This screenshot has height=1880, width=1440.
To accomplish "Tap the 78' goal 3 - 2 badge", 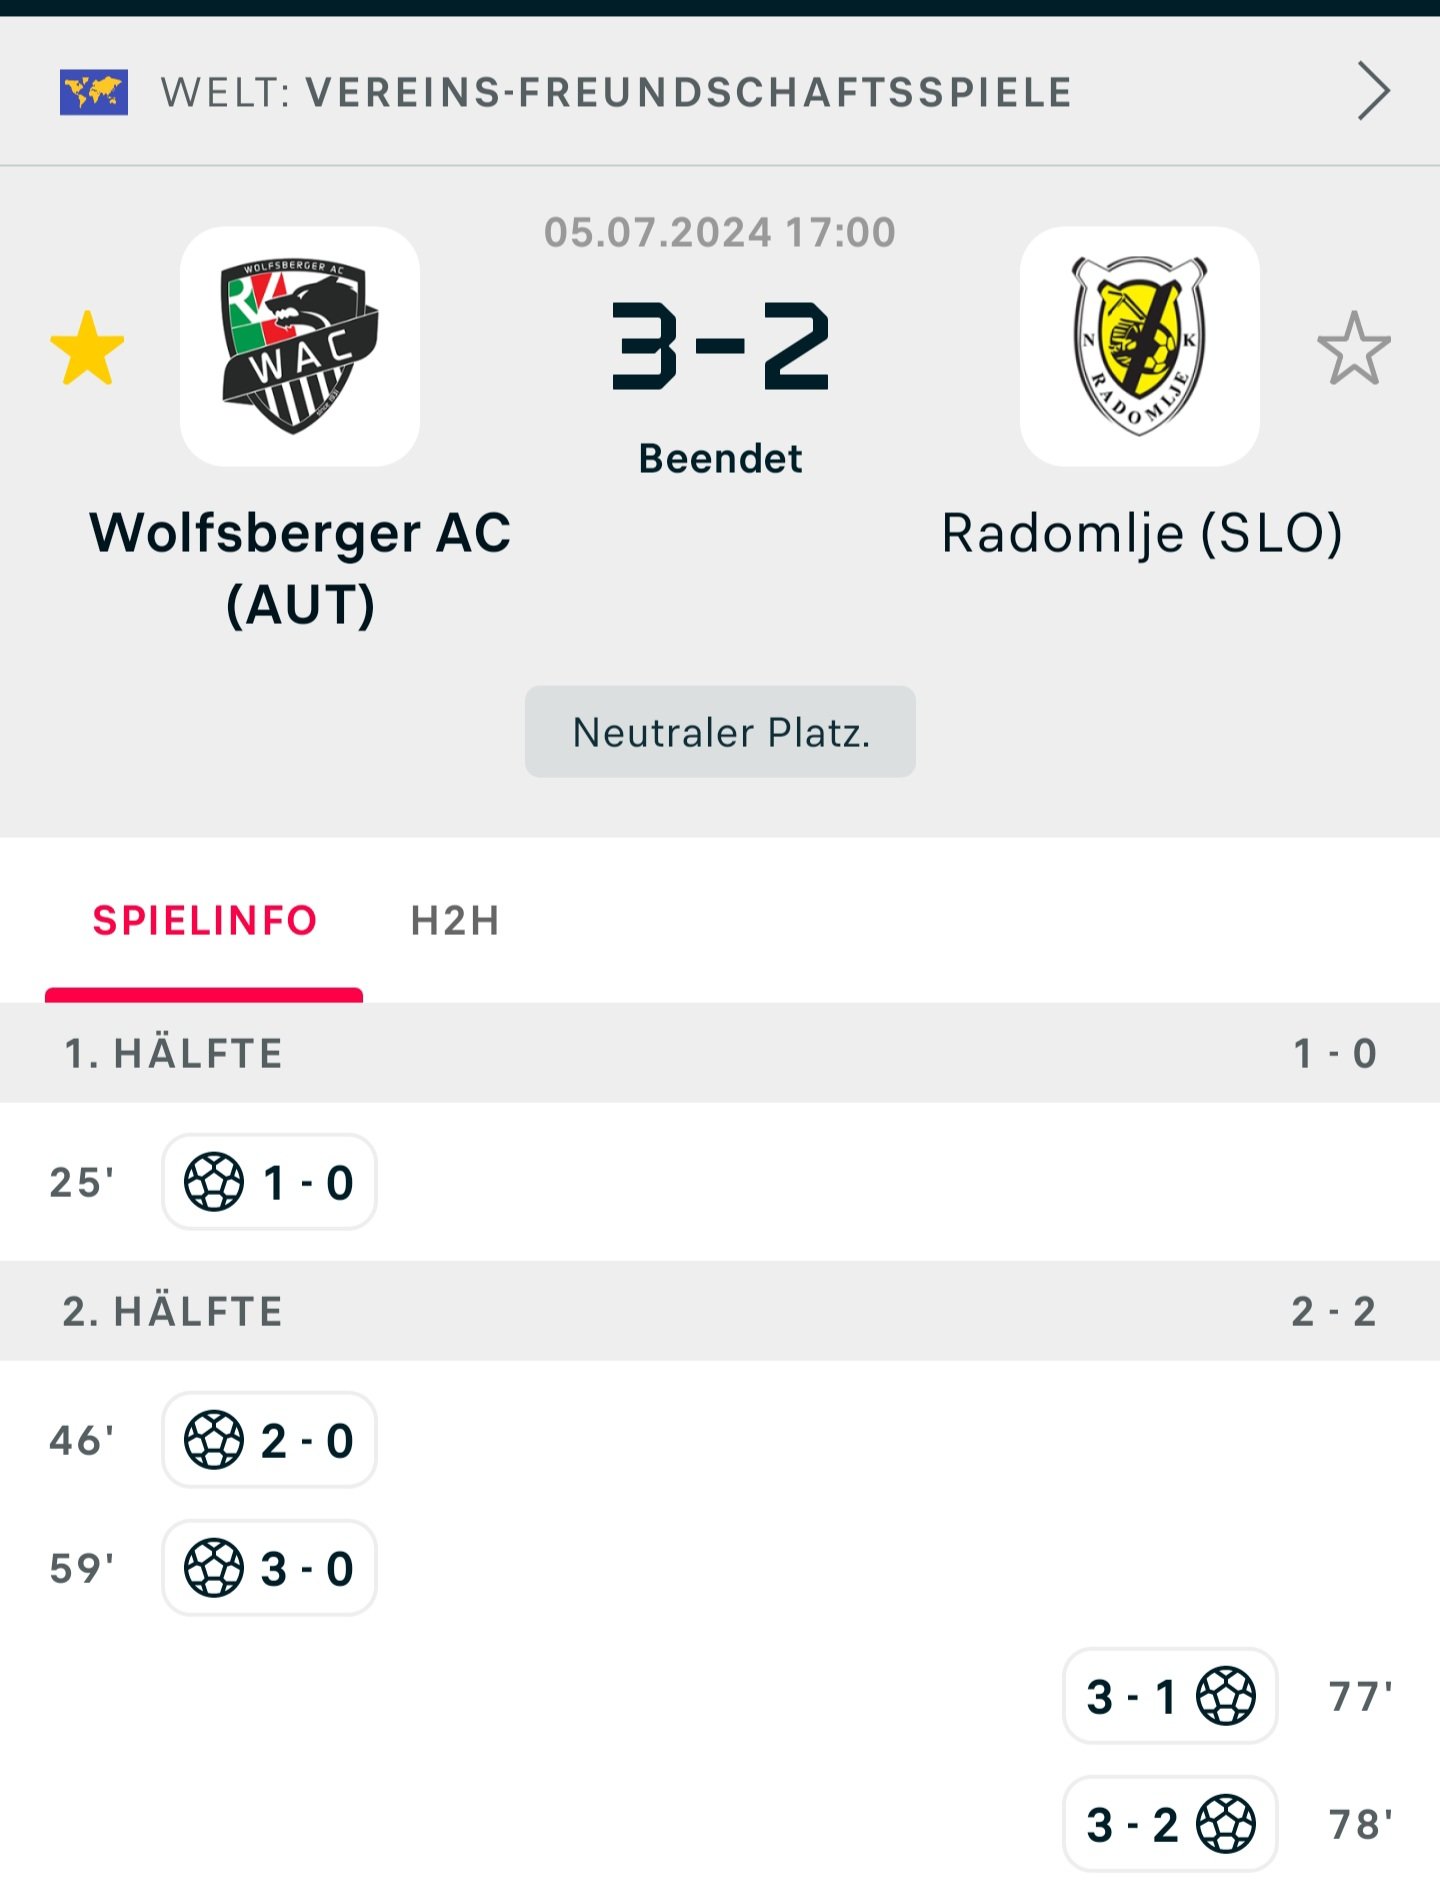I will [1170, 1824].
